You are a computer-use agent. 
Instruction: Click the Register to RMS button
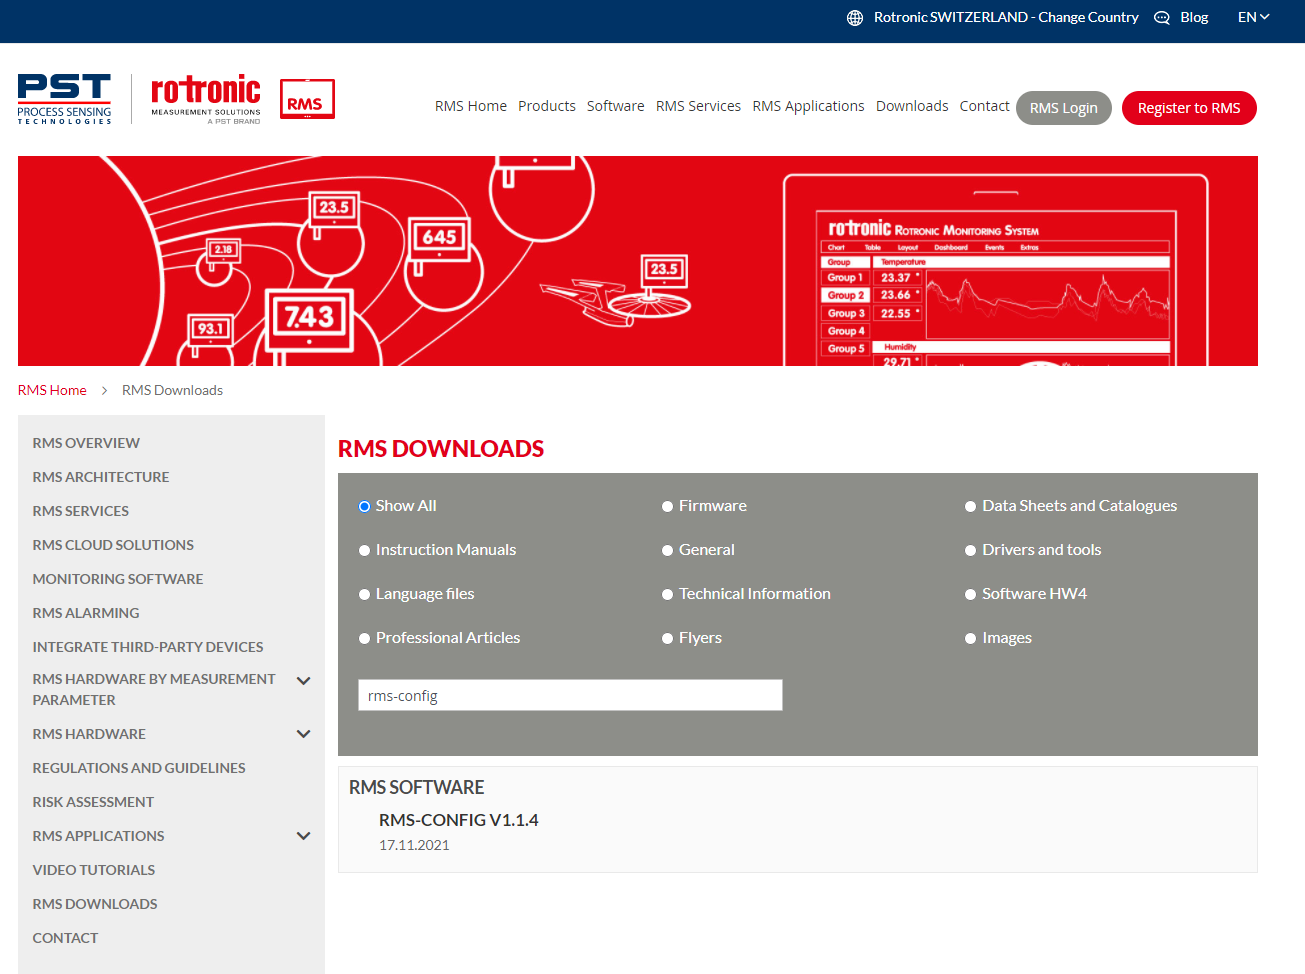click(1189, 108)
